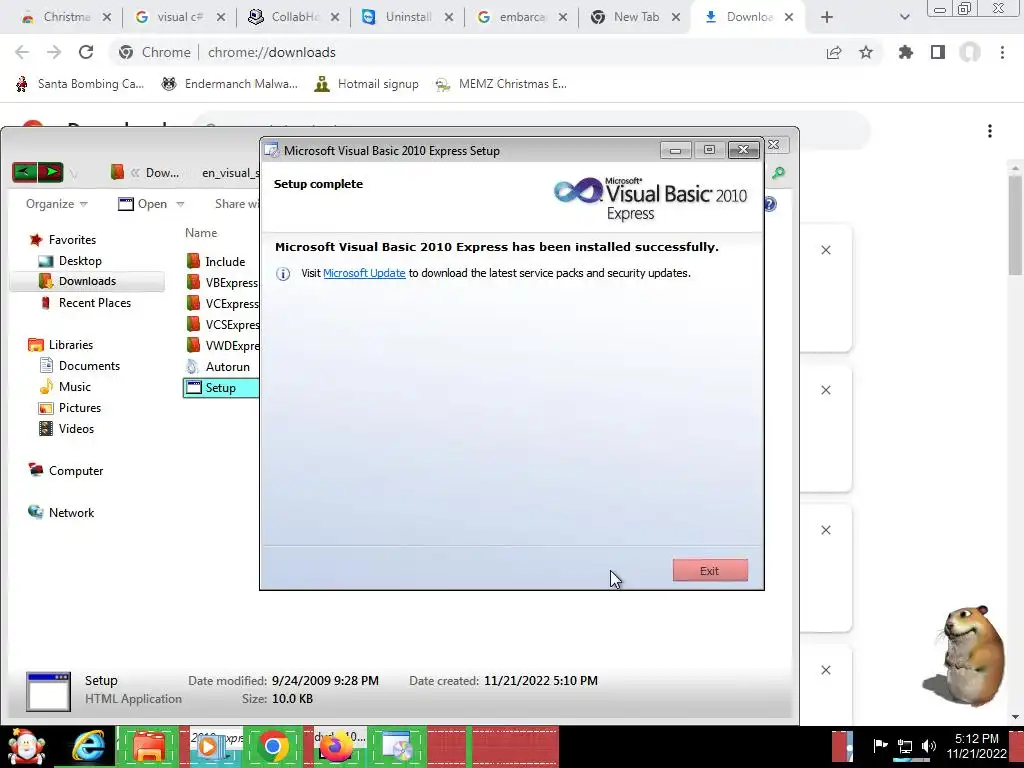Viewport: 1024px width, 768px height.
Task: Open the Chrome profile avatar
Action: pos(970,52)
